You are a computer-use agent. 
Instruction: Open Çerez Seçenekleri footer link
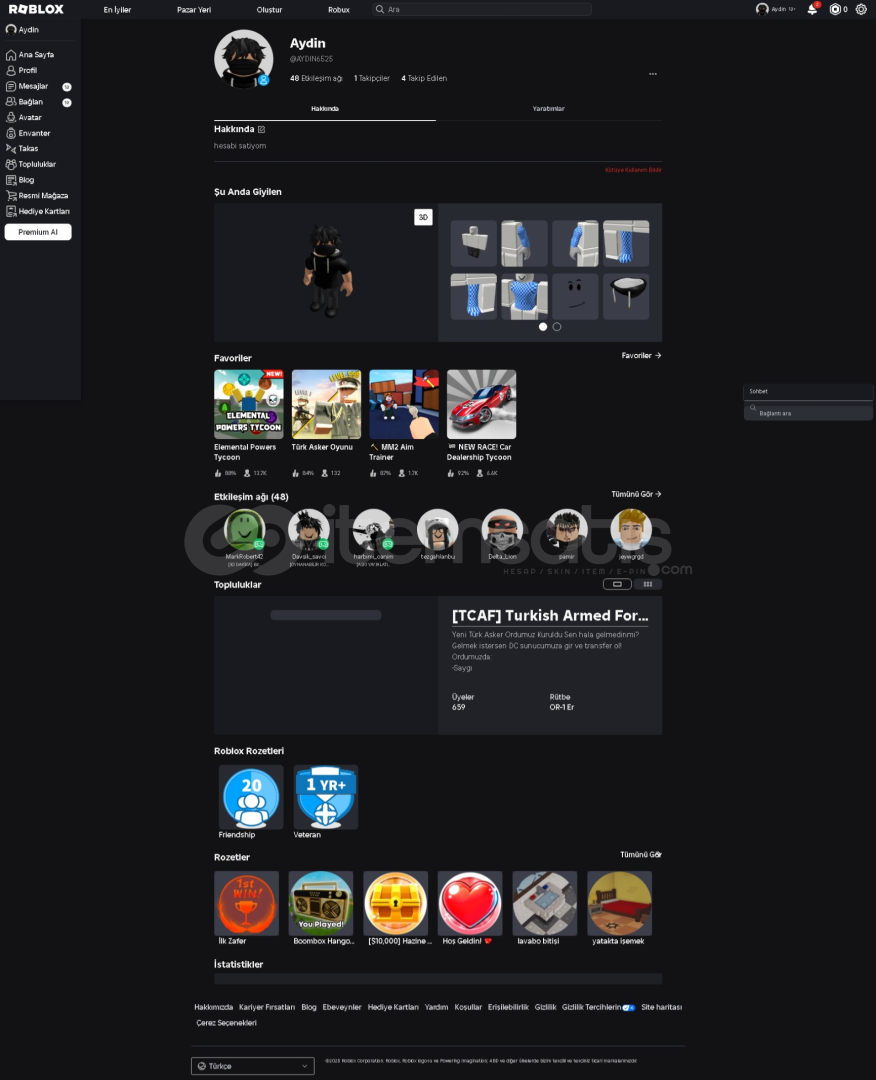click(226, 1023)
